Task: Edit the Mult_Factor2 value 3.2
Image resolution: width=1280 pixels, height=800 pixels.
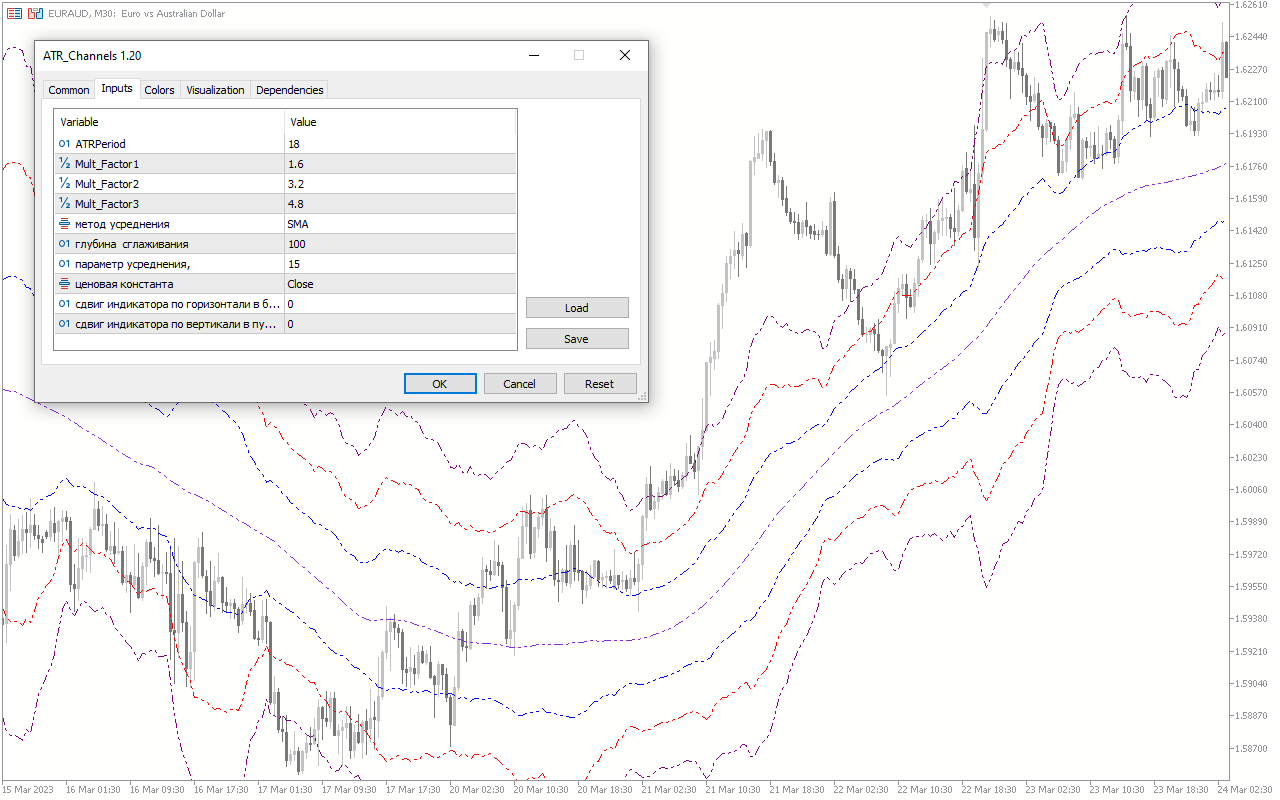Action: click(x=400, y=184)
